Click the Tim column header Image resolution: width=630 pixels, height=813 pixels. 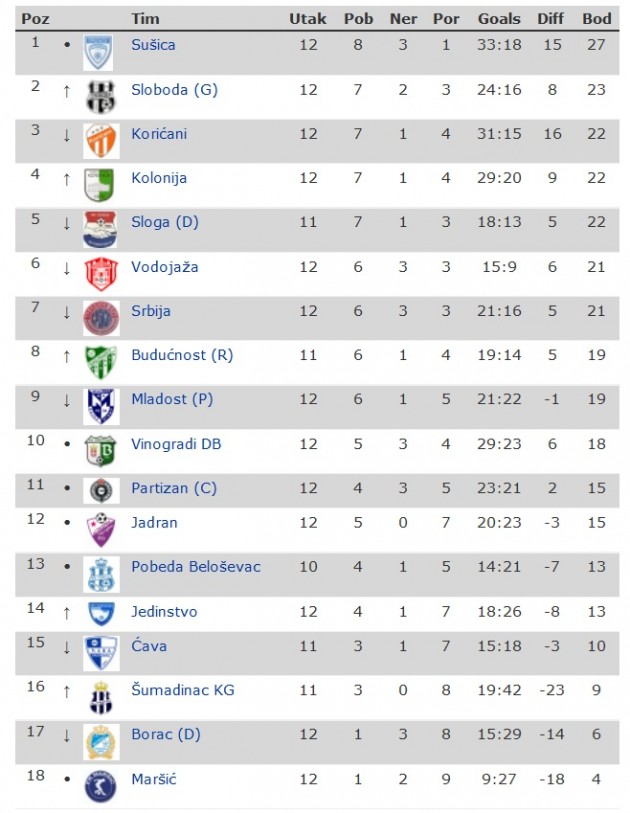(x=145, y=19)
